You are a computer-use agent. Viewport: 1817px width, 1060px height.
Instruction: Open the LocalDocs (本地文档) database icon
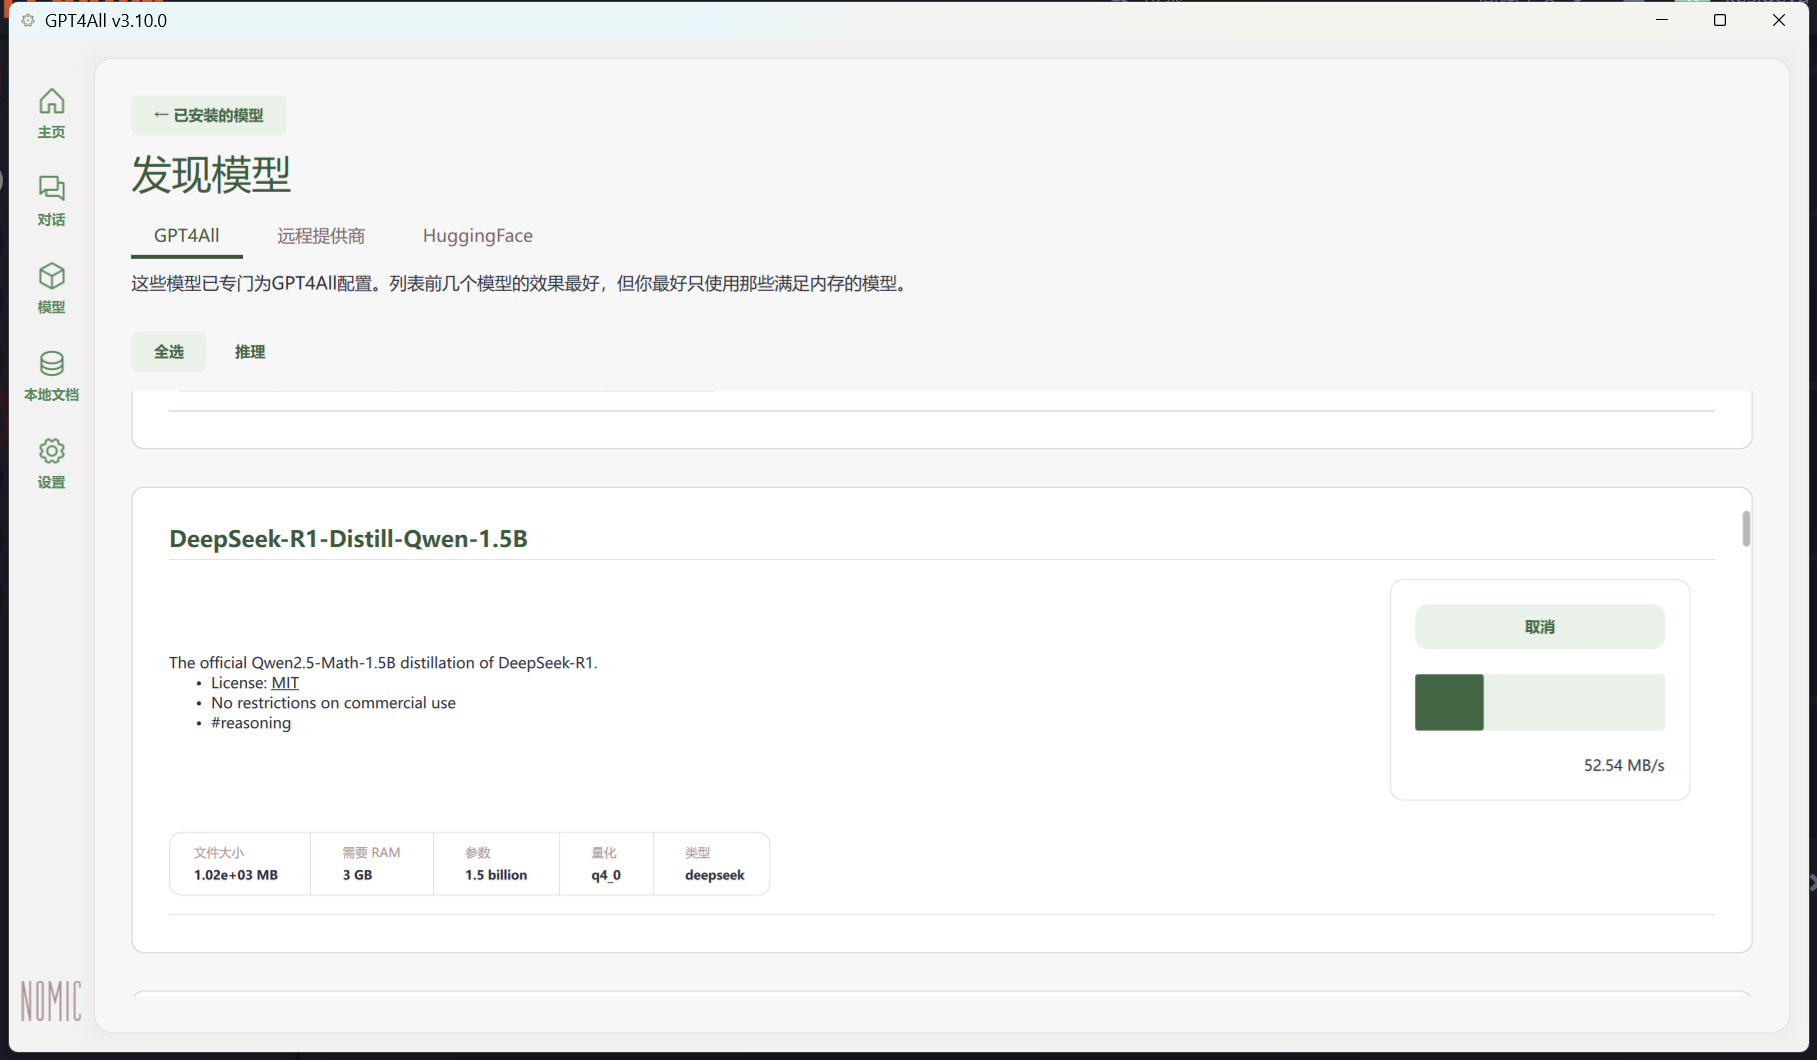52,375
